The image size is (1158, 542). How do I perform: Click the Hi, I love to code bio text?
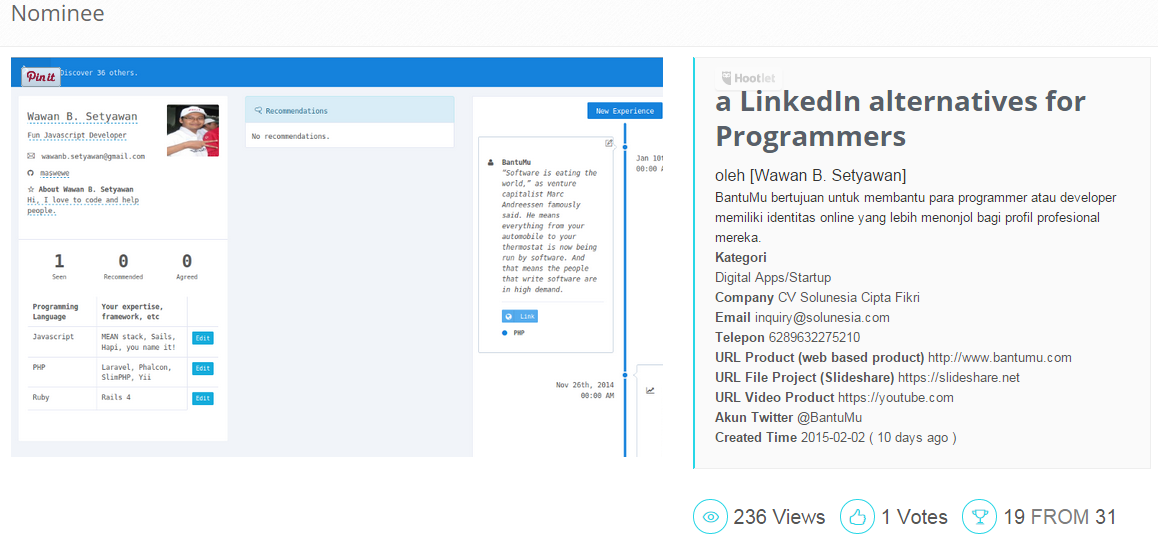pyautogui.click(x=83, y=205)
